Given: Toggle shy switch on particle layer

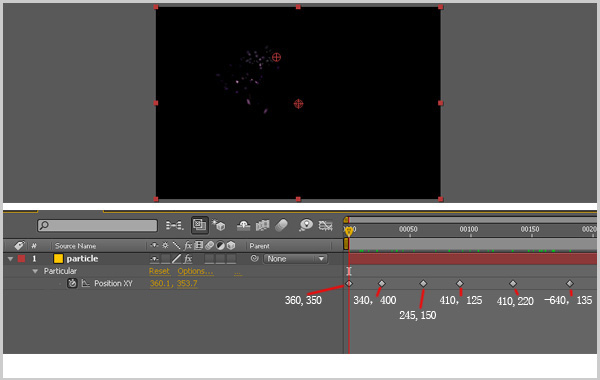Looking at the screenshot, I should click(x=154, y=259).
